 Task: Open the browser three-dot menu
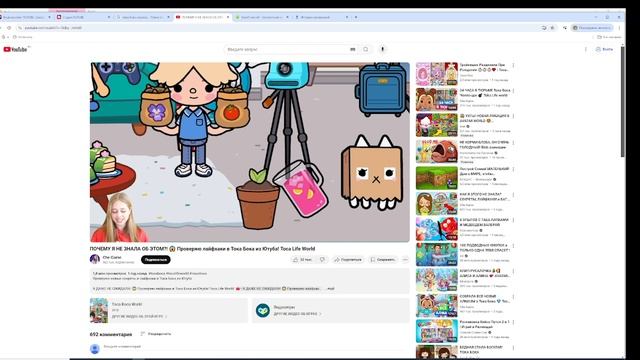(x=619, y=28)
